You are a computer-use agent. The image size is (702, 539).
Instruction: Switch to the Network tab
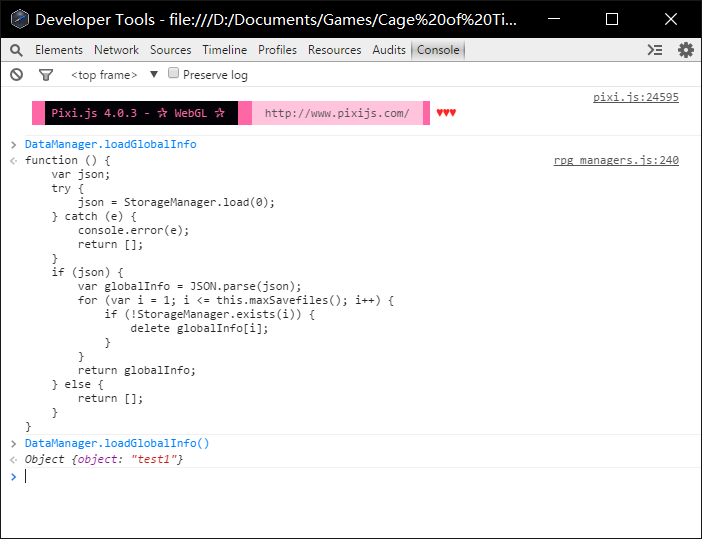coord(116,50)
